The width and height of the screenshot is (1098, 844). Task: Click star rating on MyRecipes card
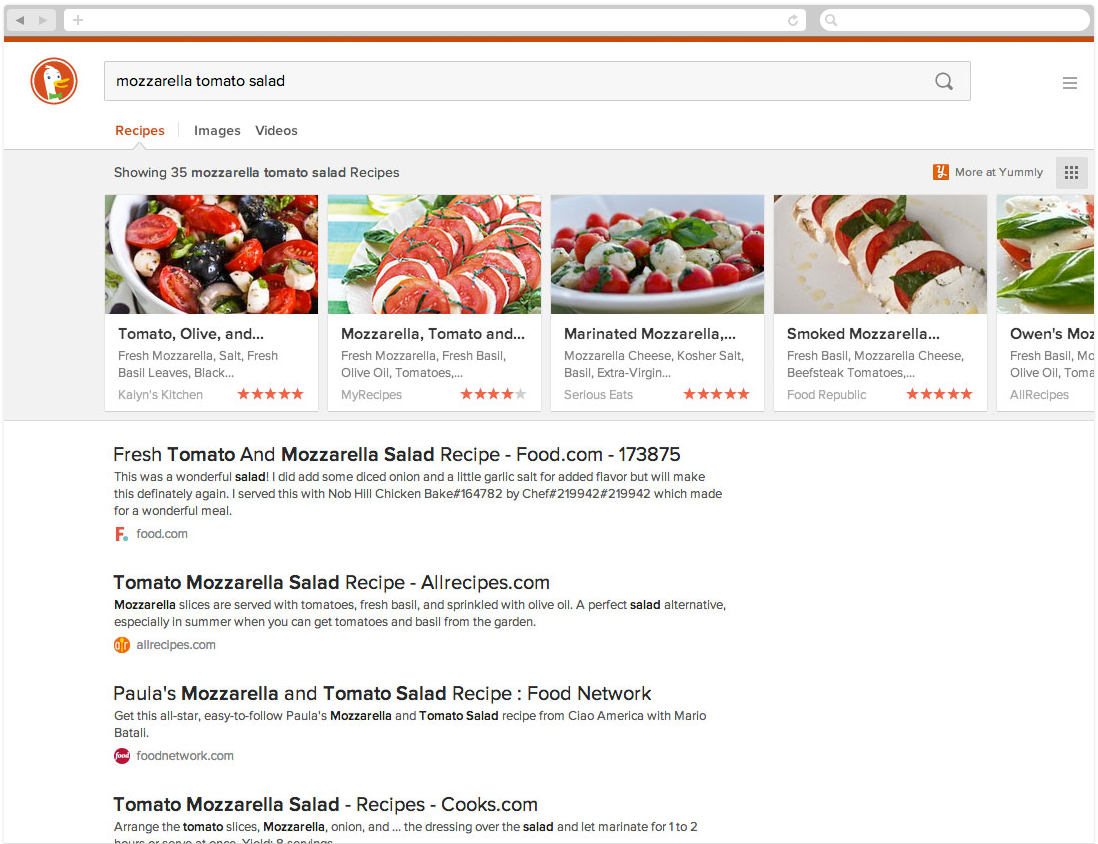pos(493,394)
